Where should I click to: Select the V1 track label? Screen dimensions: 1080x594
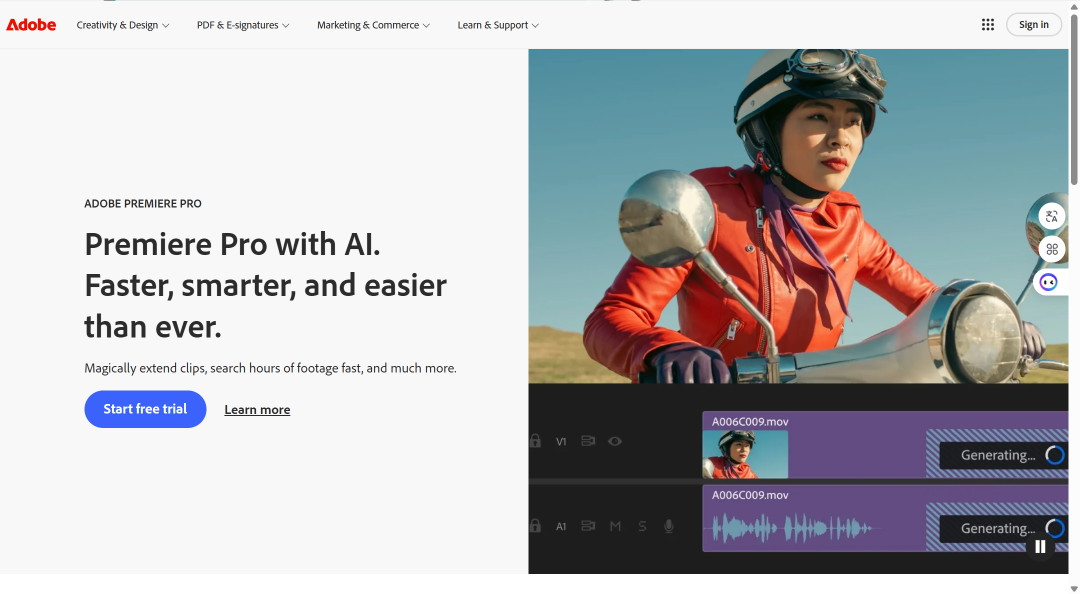pos(561,442)
